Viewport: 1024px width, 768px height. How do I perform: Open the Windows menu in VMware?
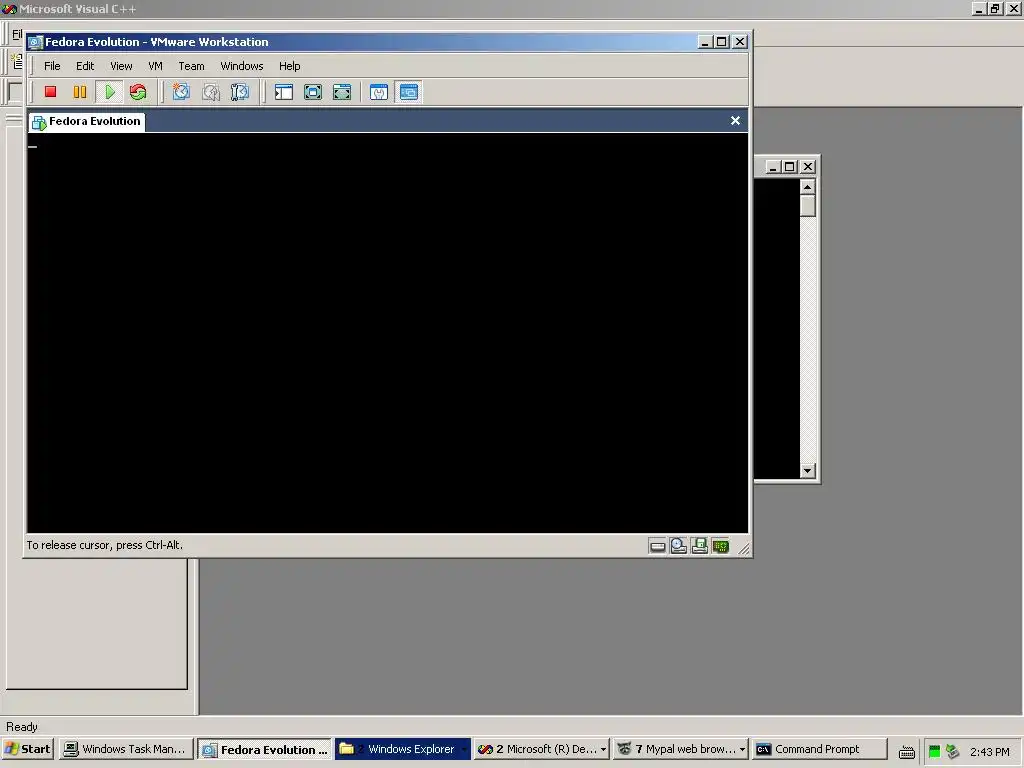pos(242,66)
